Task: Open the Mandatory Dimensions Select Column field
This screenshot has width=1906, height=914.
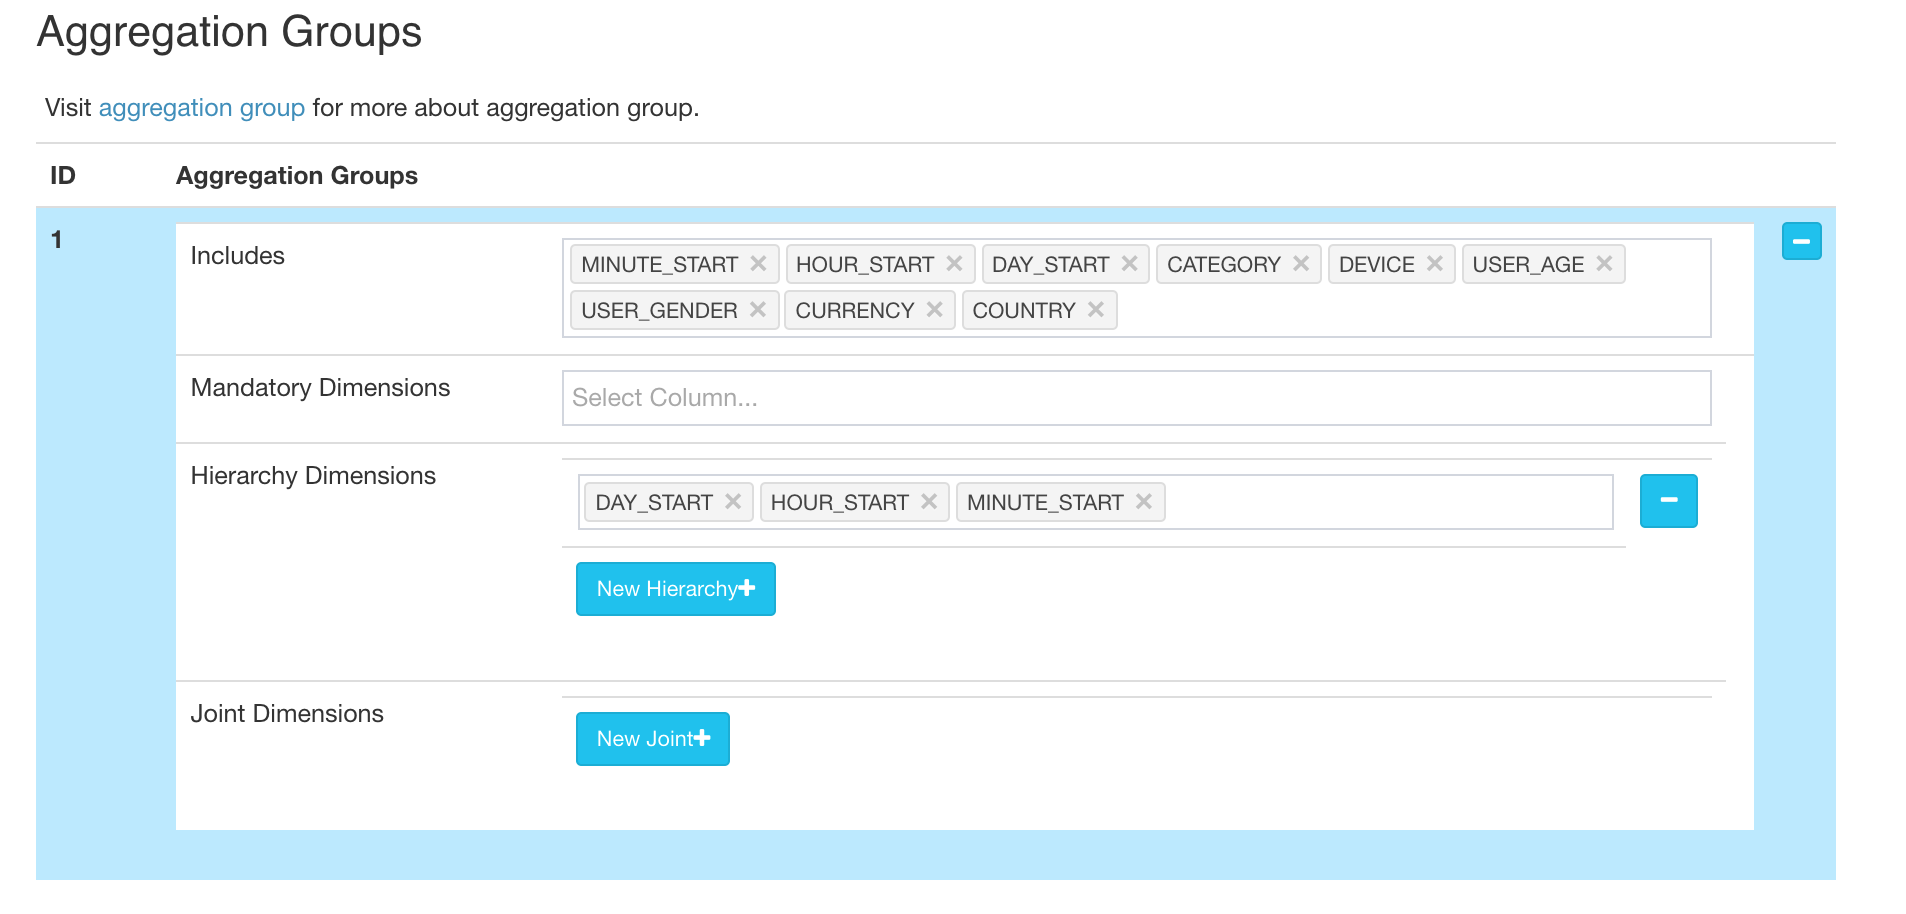Action: 1135,398
